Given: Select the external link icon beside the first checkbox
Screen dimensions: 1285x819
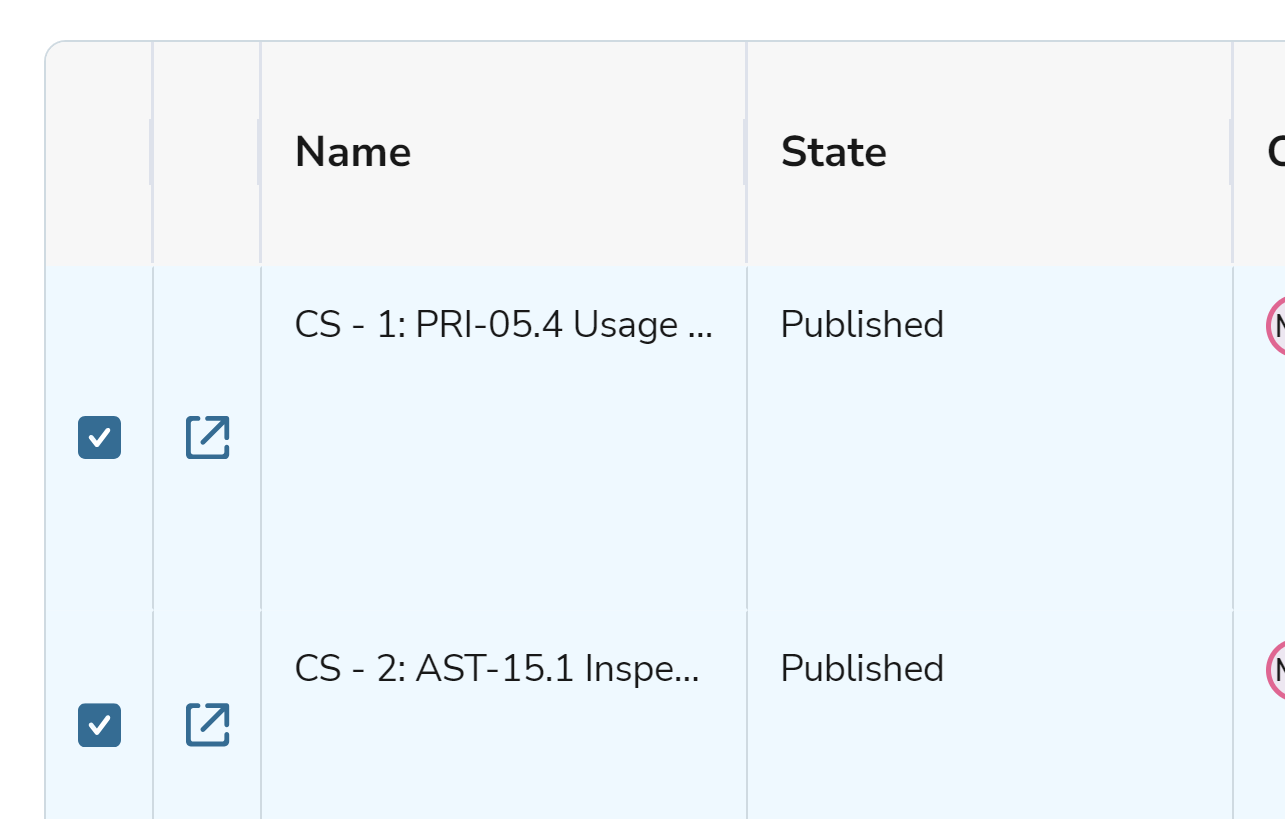Looking at the screenshot, I should (x=207, y=437).
